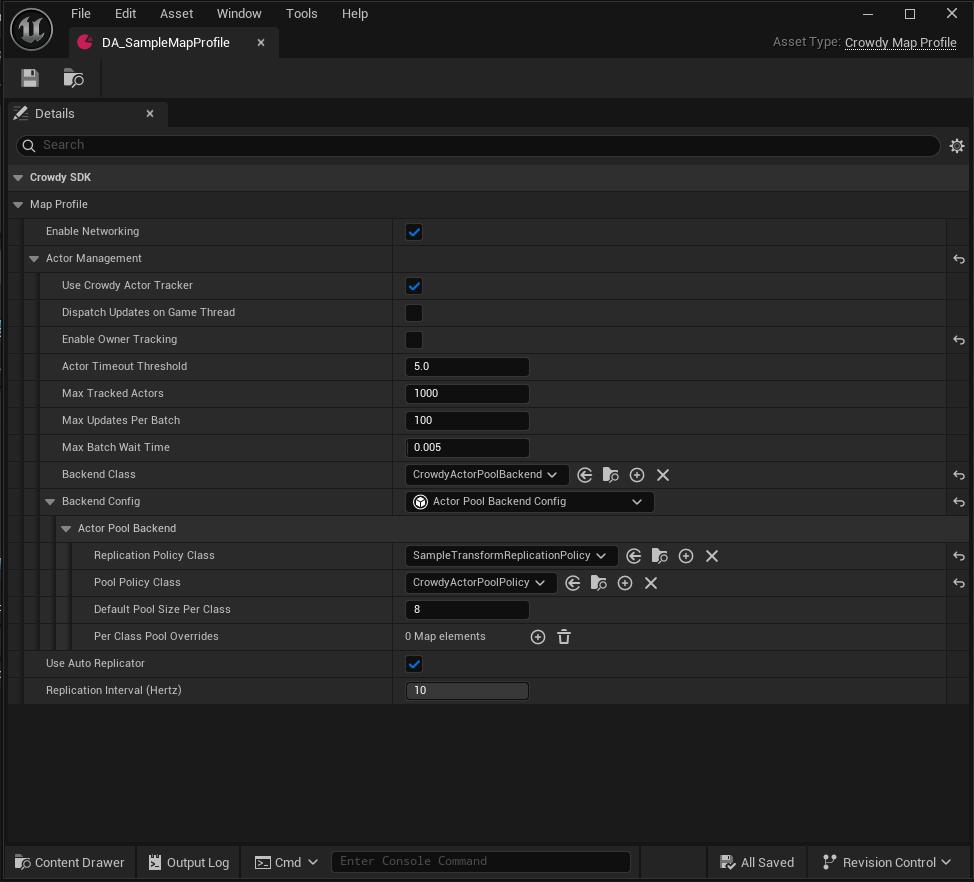Open CrowdyActorPoolPolicy dropdown
Viewport: 974px width, 882px height.
(481, 583)
